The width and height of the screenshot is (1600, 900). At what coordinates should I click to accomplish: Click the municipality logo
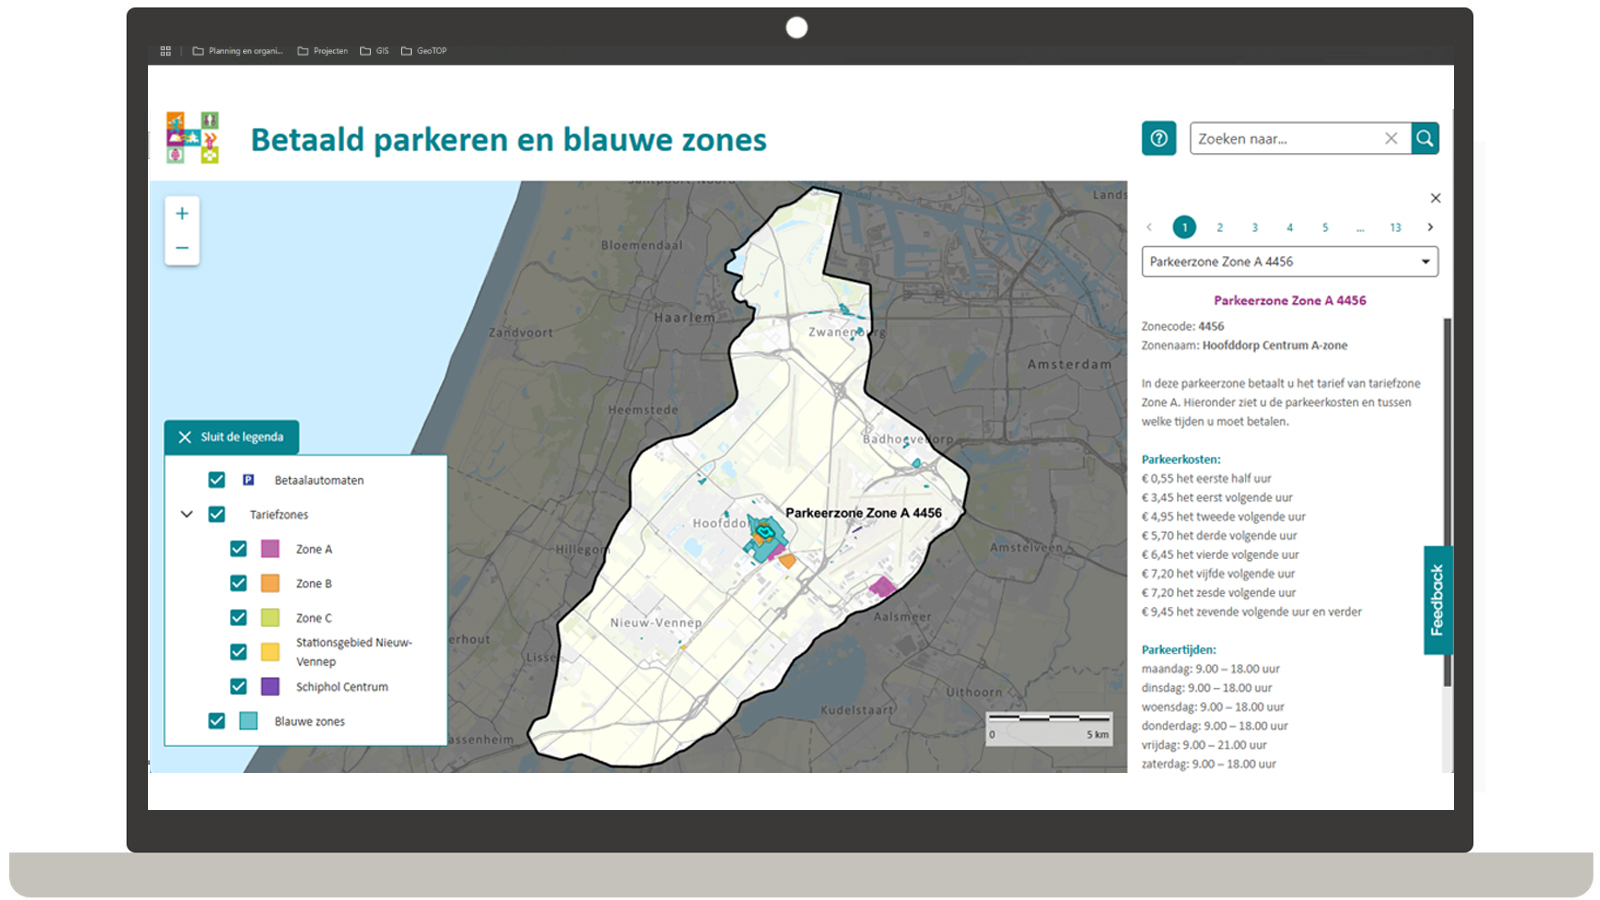(x=192, y=138)
